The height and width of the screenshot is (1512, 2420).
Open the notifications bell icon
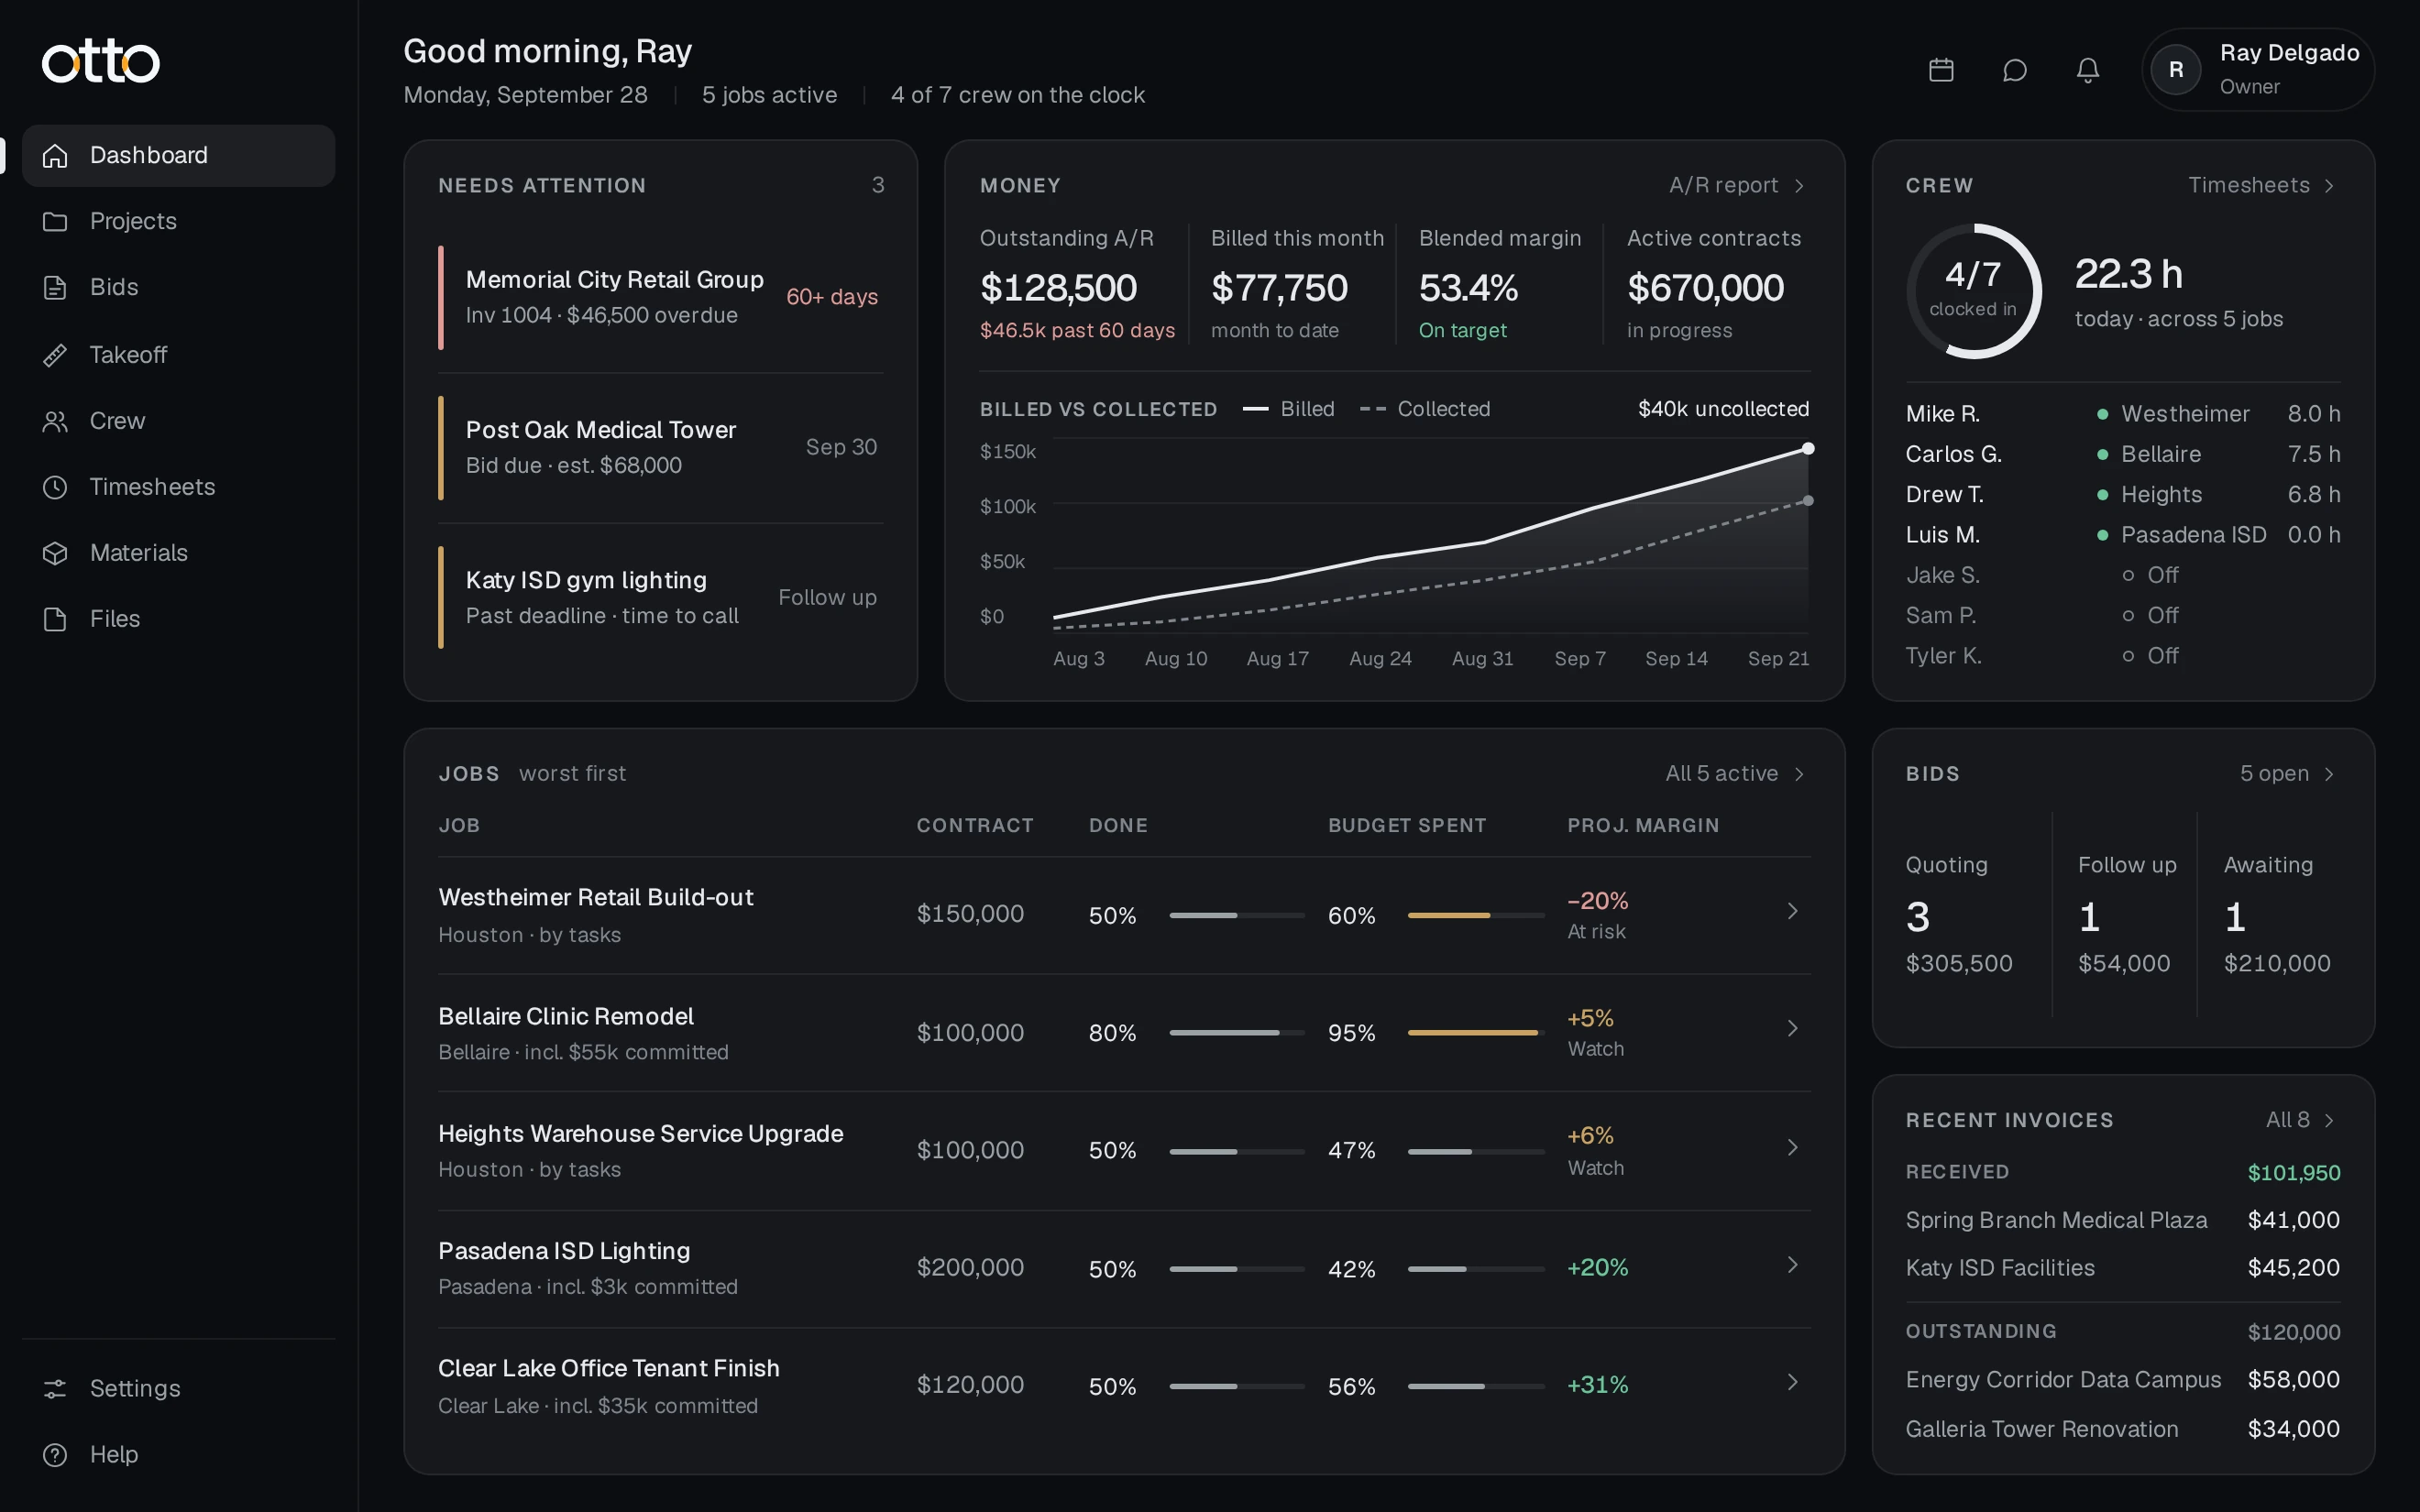tap(2088, 70)
